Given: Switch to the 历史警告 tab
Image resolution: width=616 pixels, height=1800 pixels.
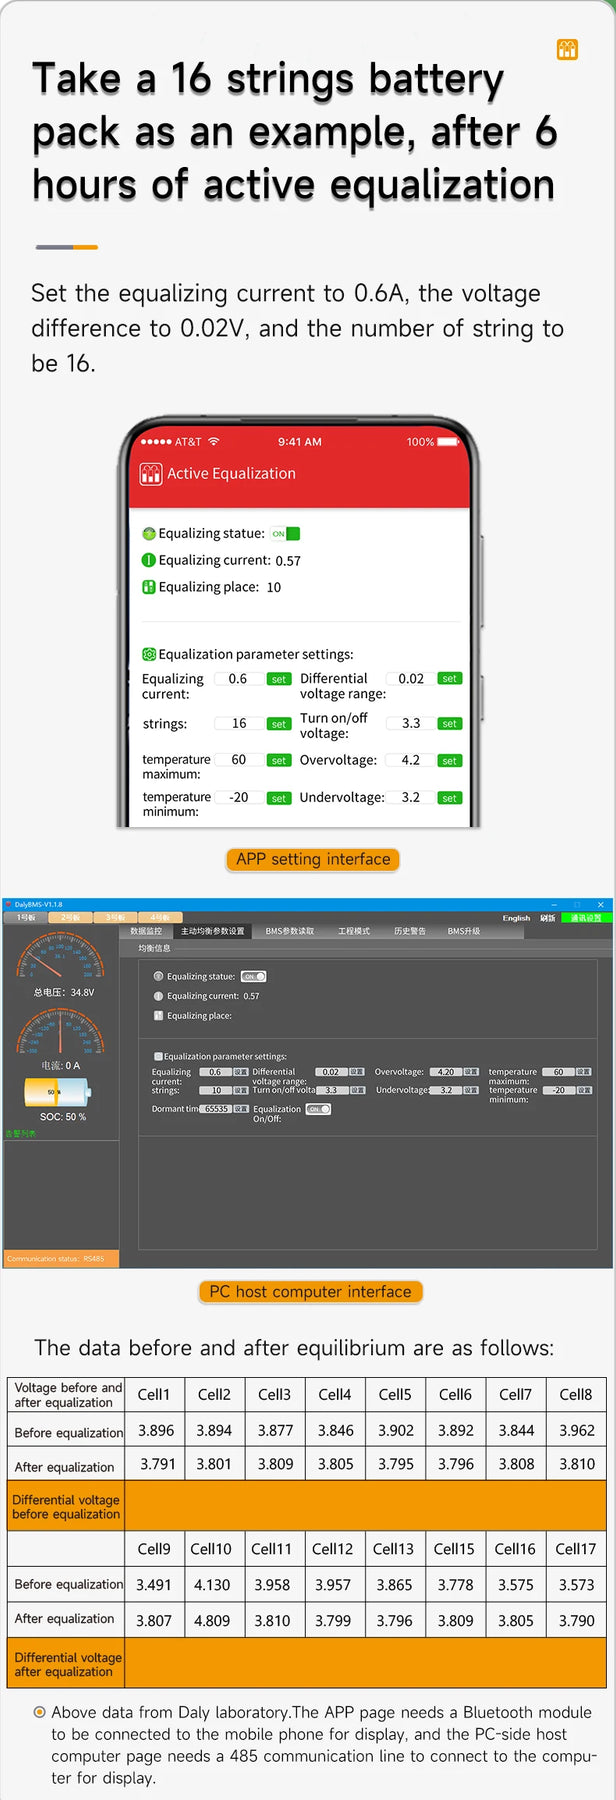Looking at the screenshot, I should tap(409, 931).
